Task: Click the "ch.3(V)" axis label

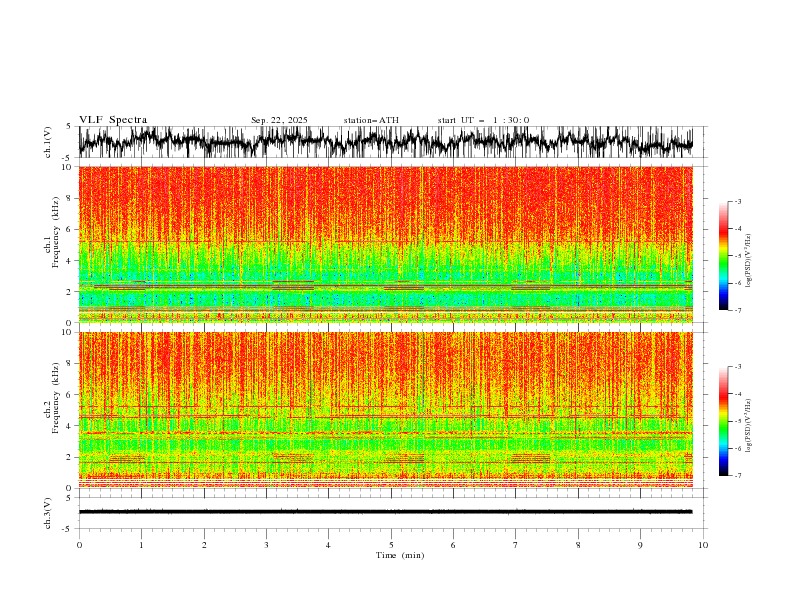Action: tap(48, 514)
